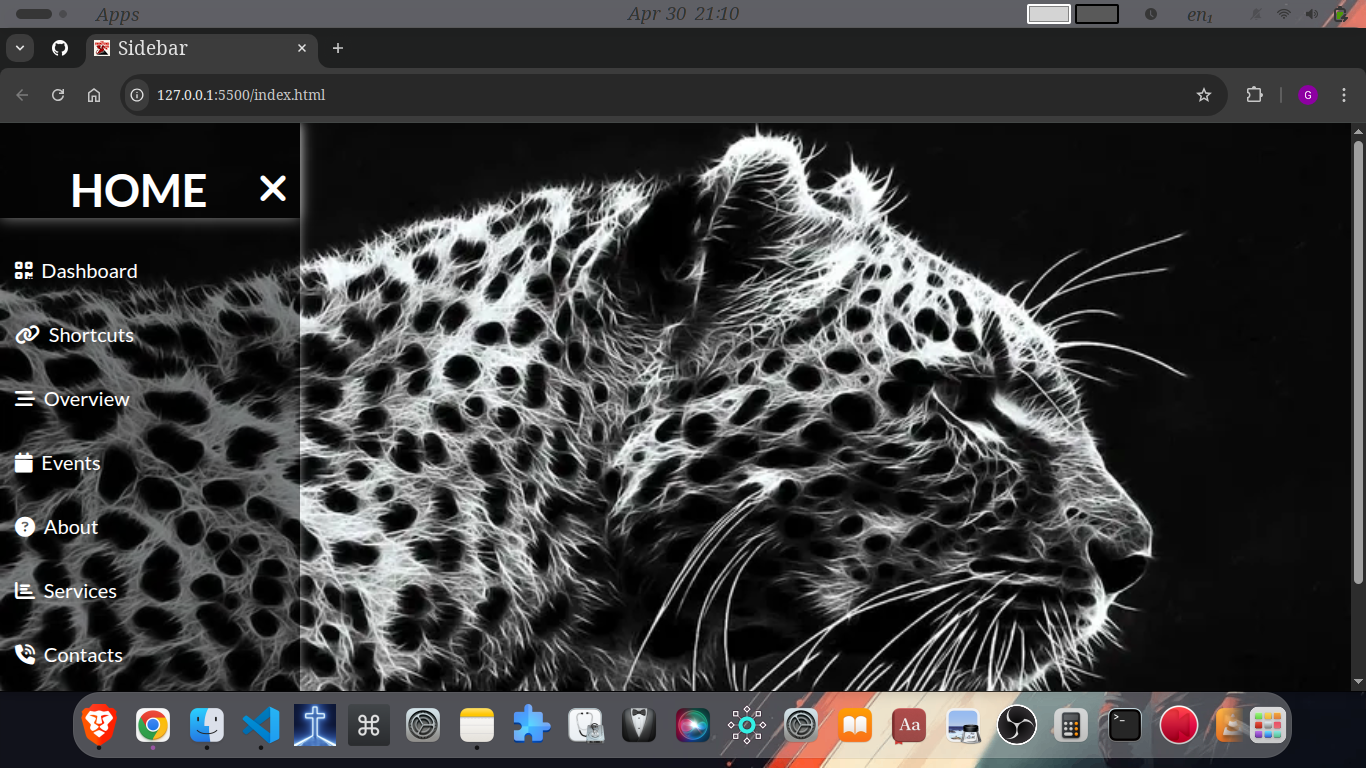Viewport: 1366px width, 768px height.
Task: Open the colorful app grid launcher in dock
Action: point(1267,725)
